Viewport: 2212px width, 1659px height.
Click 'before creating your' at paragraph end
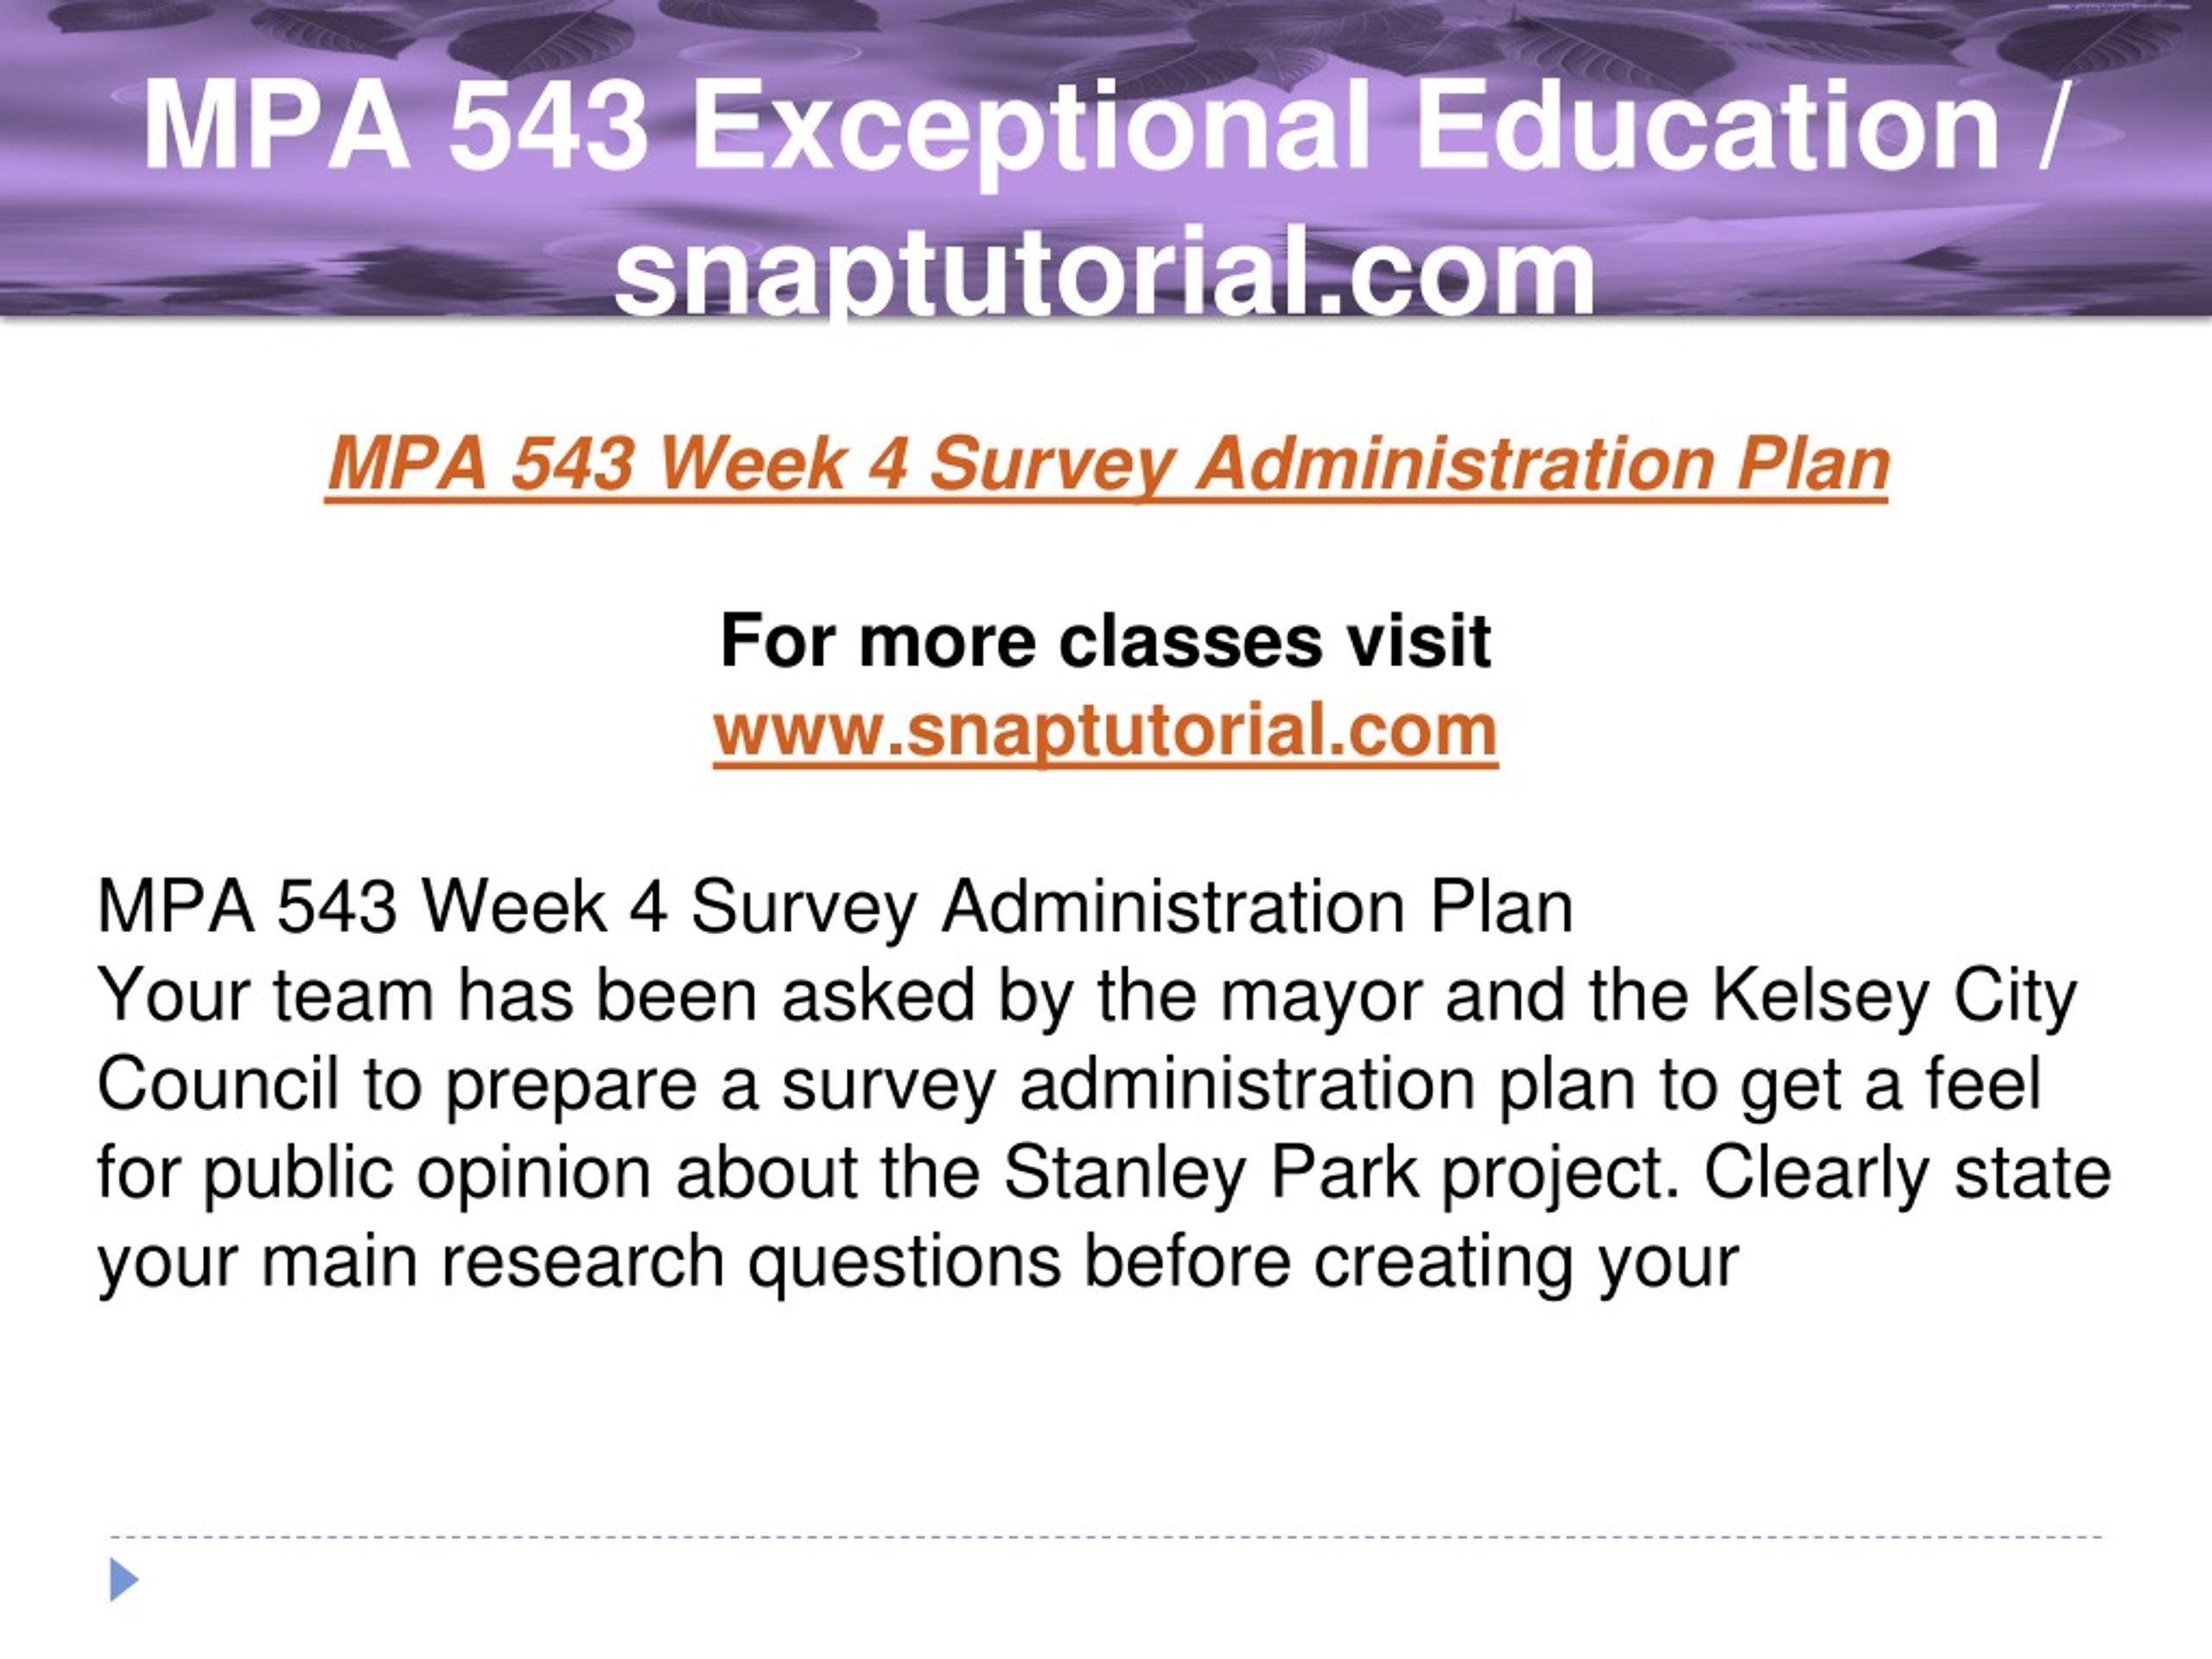[x=1412, y=1262]
